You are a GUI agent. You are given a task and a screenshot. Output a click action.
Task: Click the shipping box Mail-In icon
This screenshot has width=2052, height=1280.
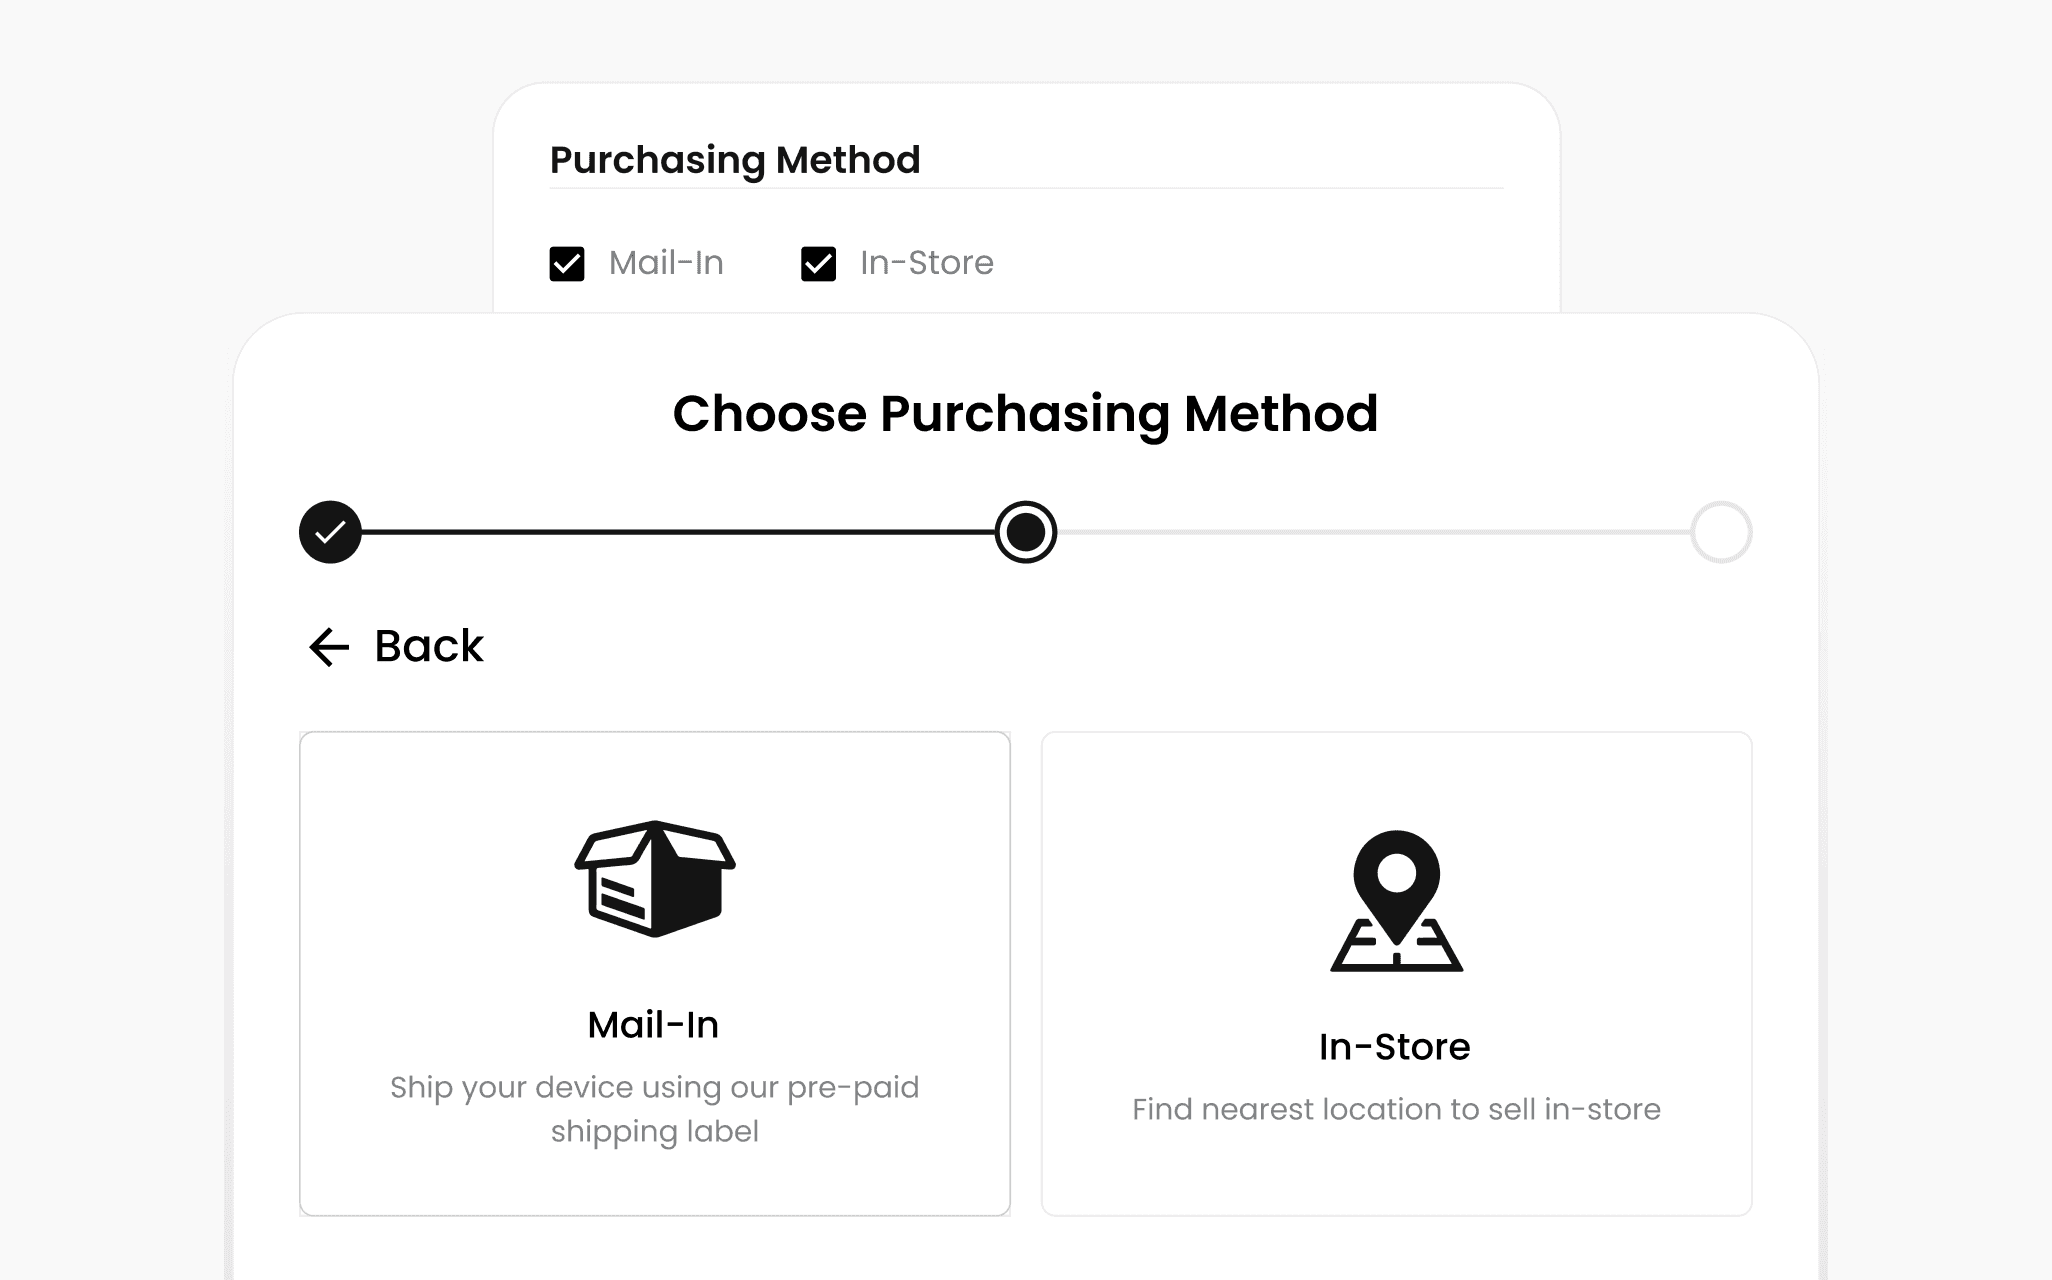click(x=655, y=879)
